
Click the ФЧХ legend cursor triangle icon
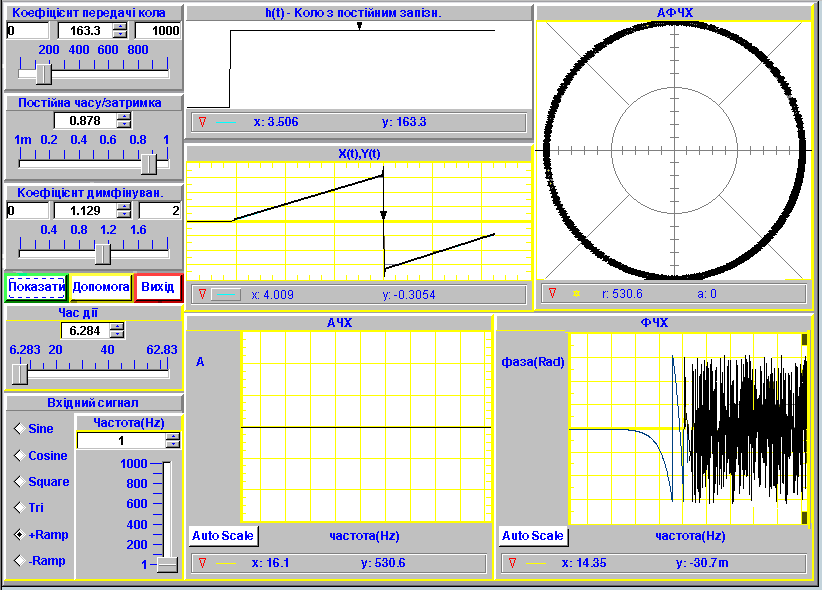pyautogui.click(x=513, y=563)
